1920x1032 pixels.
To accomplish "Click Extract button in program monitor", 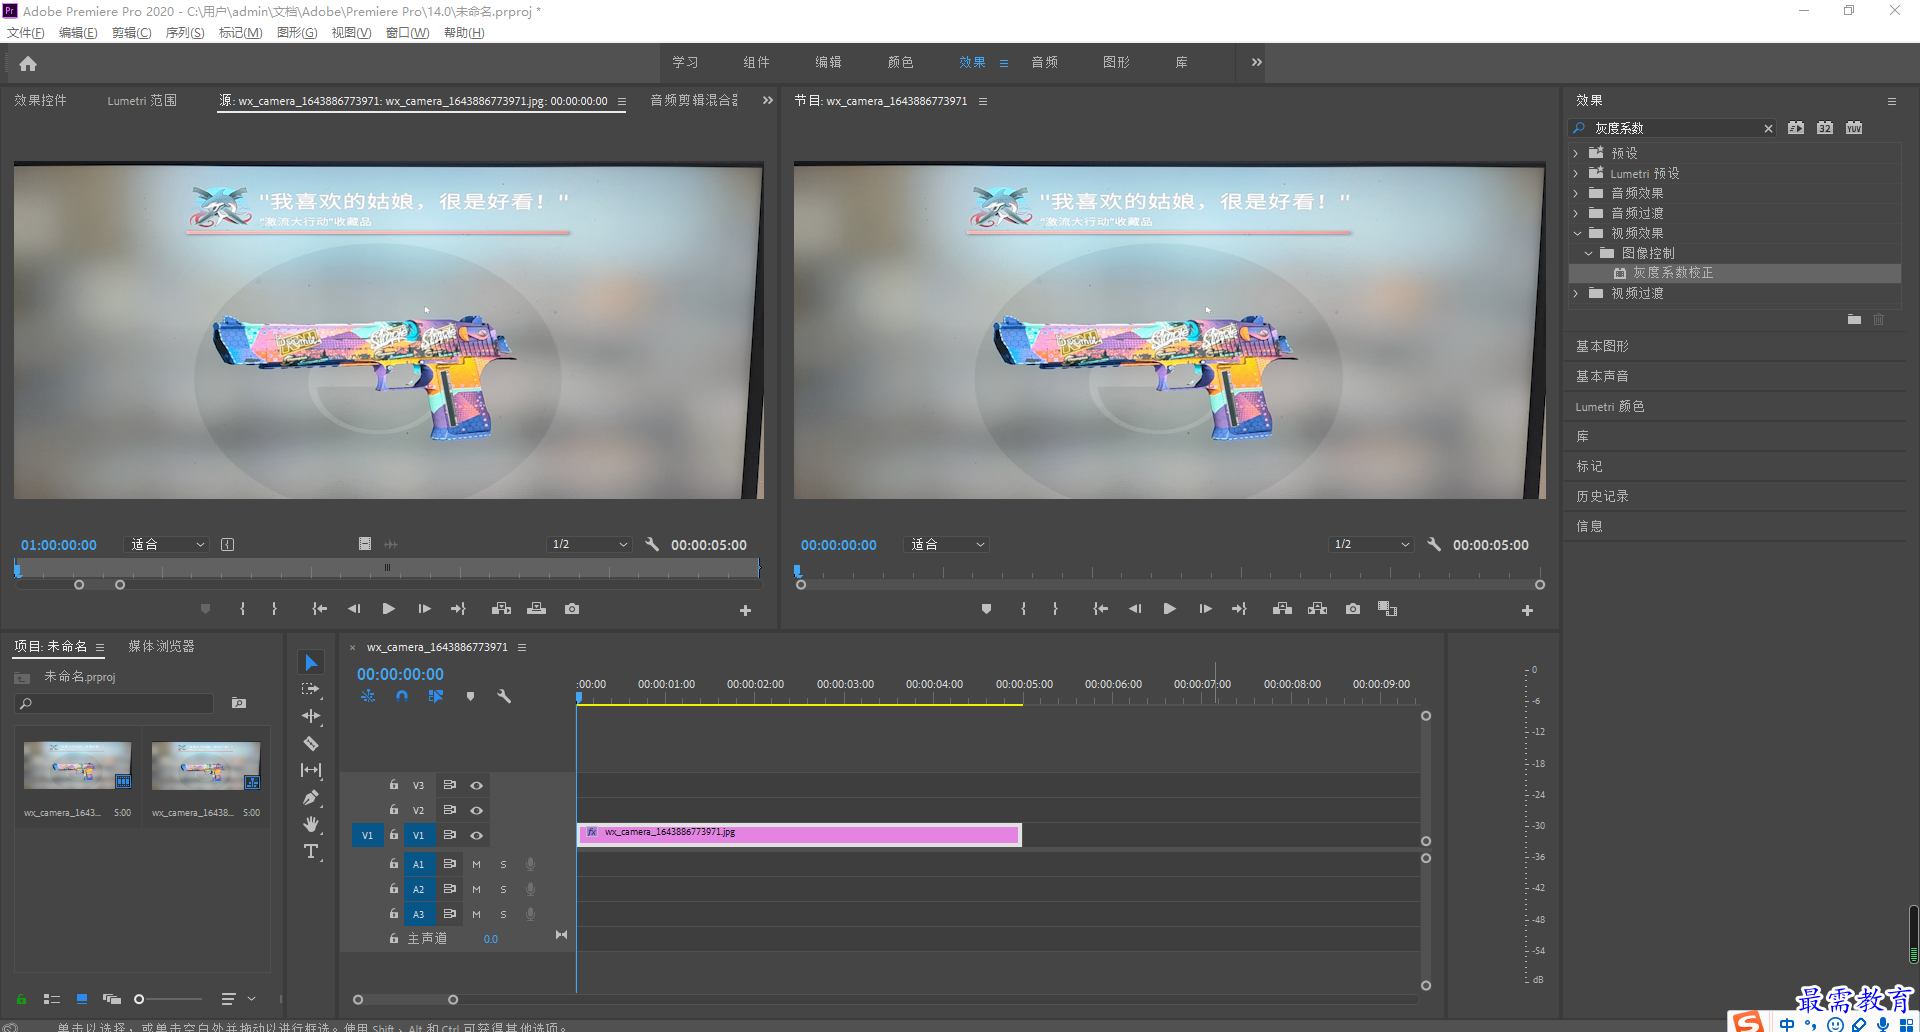I will coord(1318,609).
